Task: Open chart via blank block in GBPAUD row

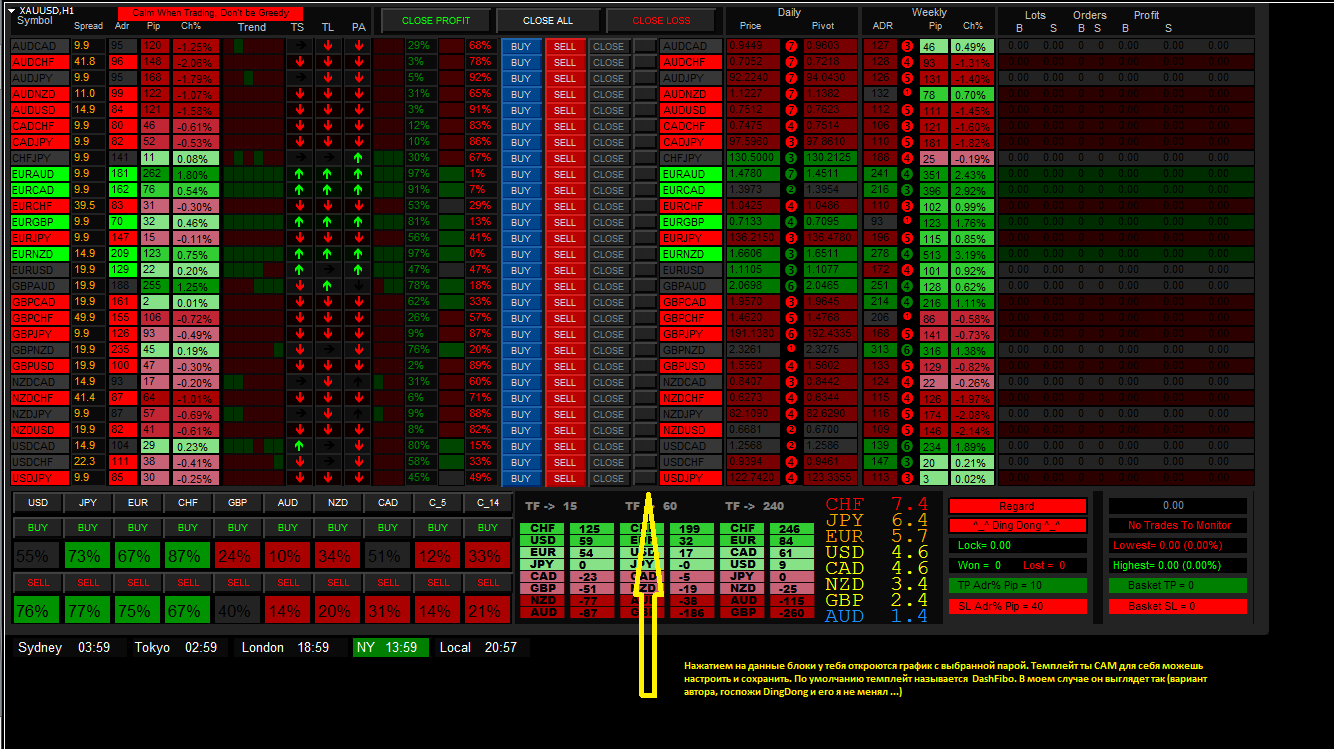Action: [645, 286]
